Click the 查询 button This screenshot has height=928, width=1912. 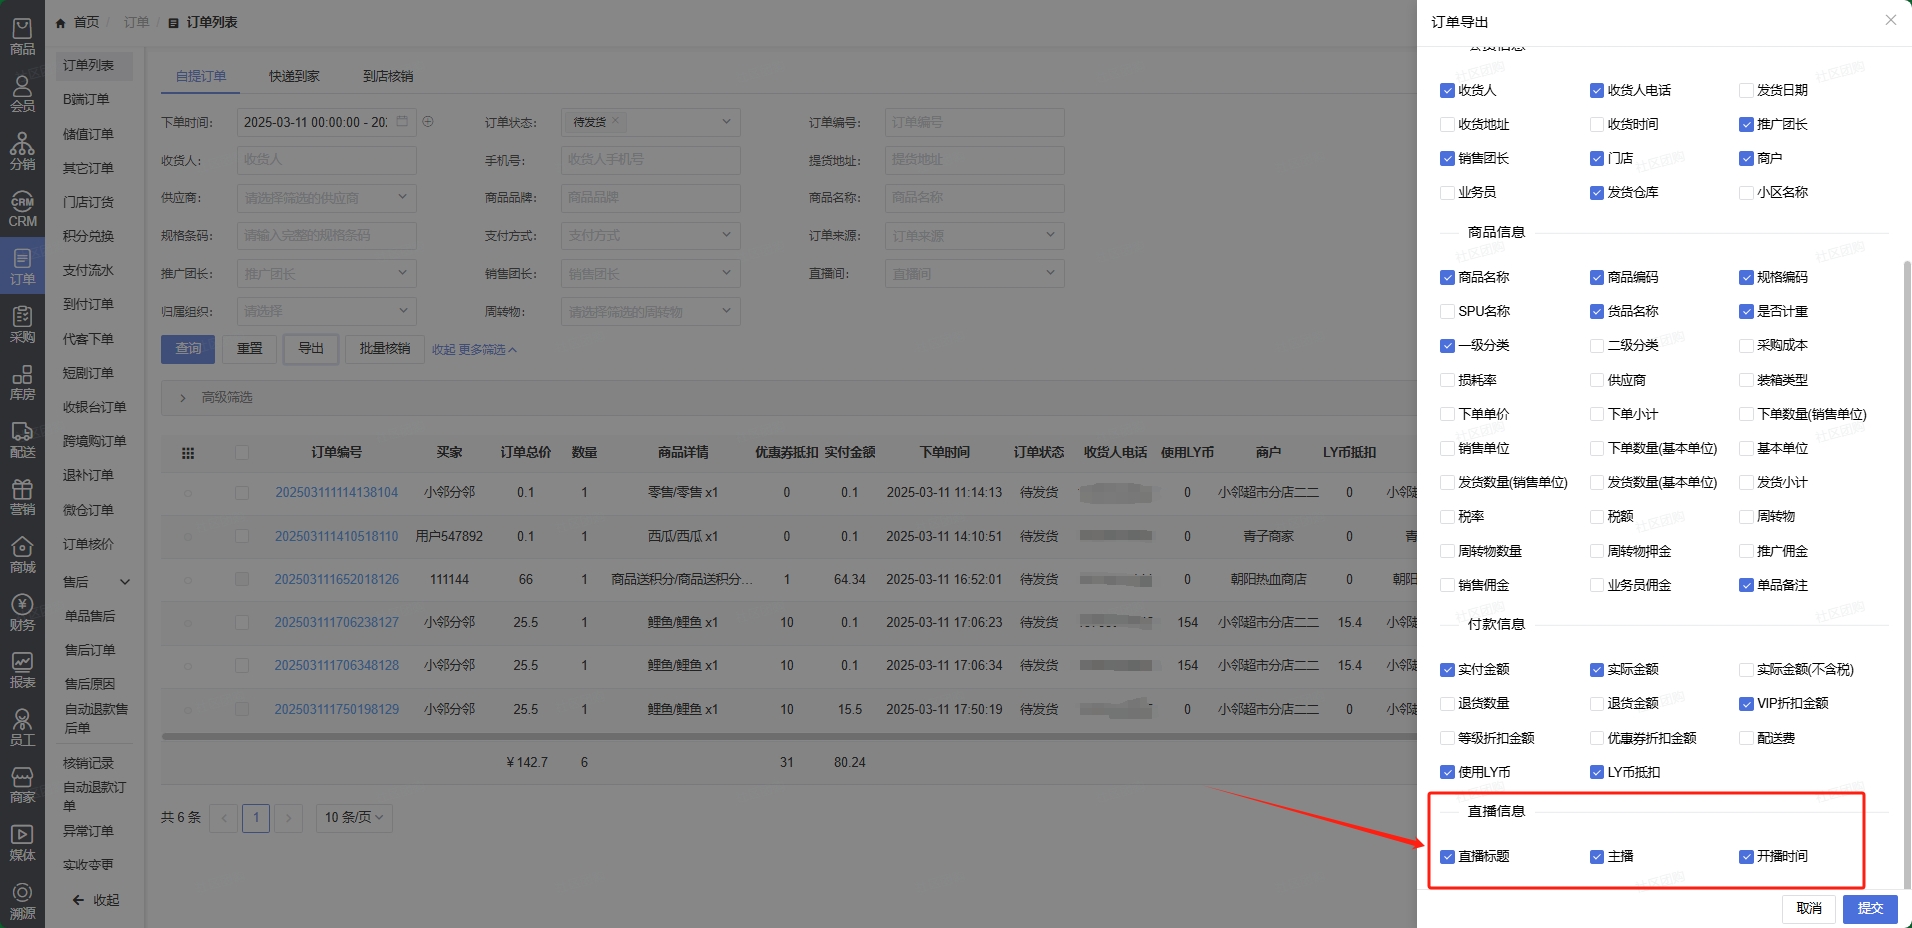click(188, 349)
